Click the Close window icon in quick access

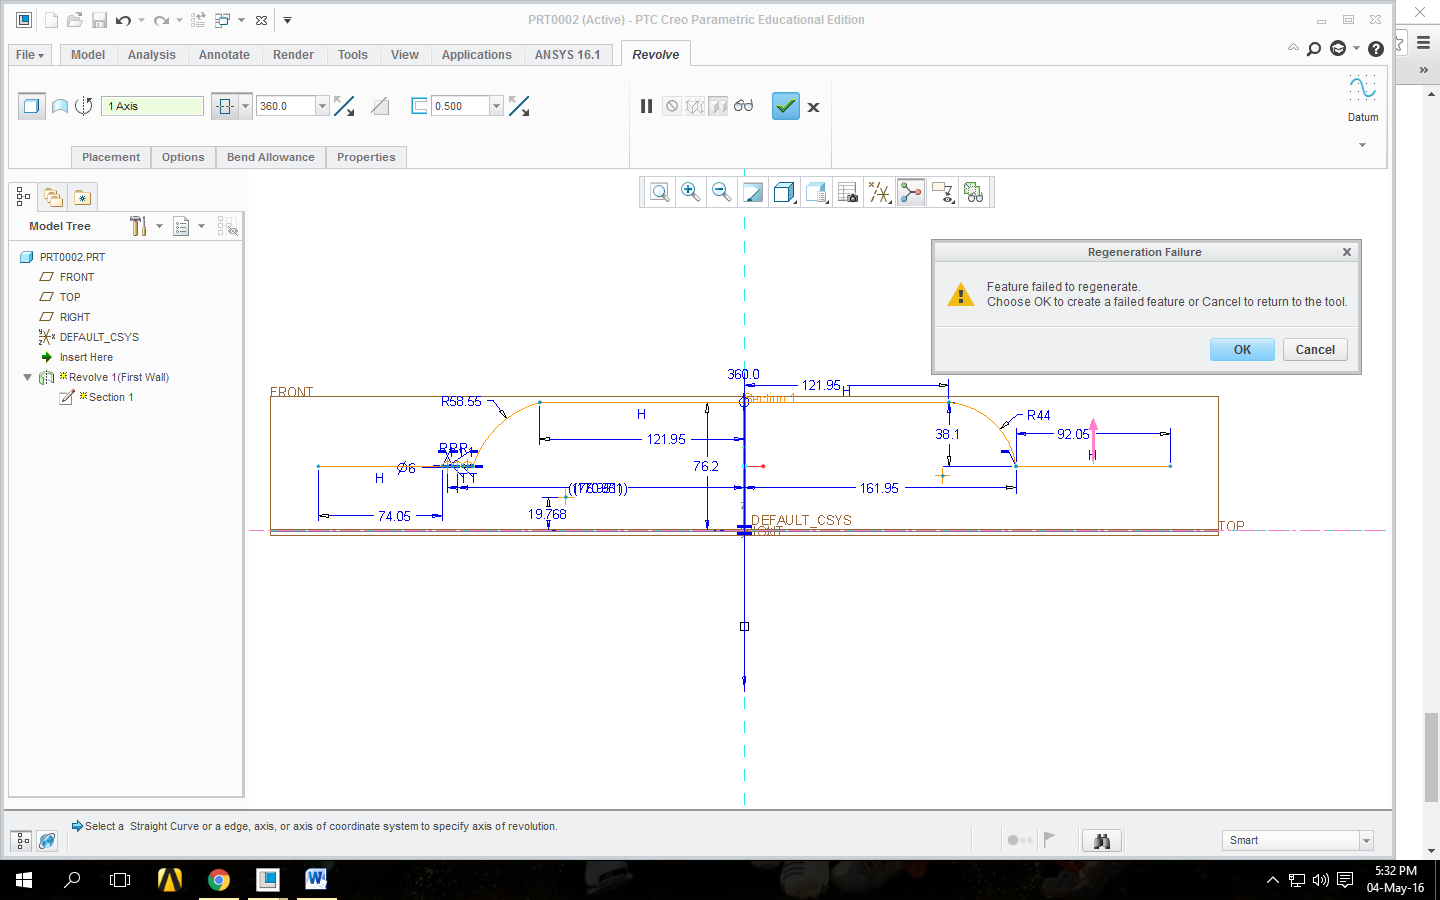click(262, 20)
